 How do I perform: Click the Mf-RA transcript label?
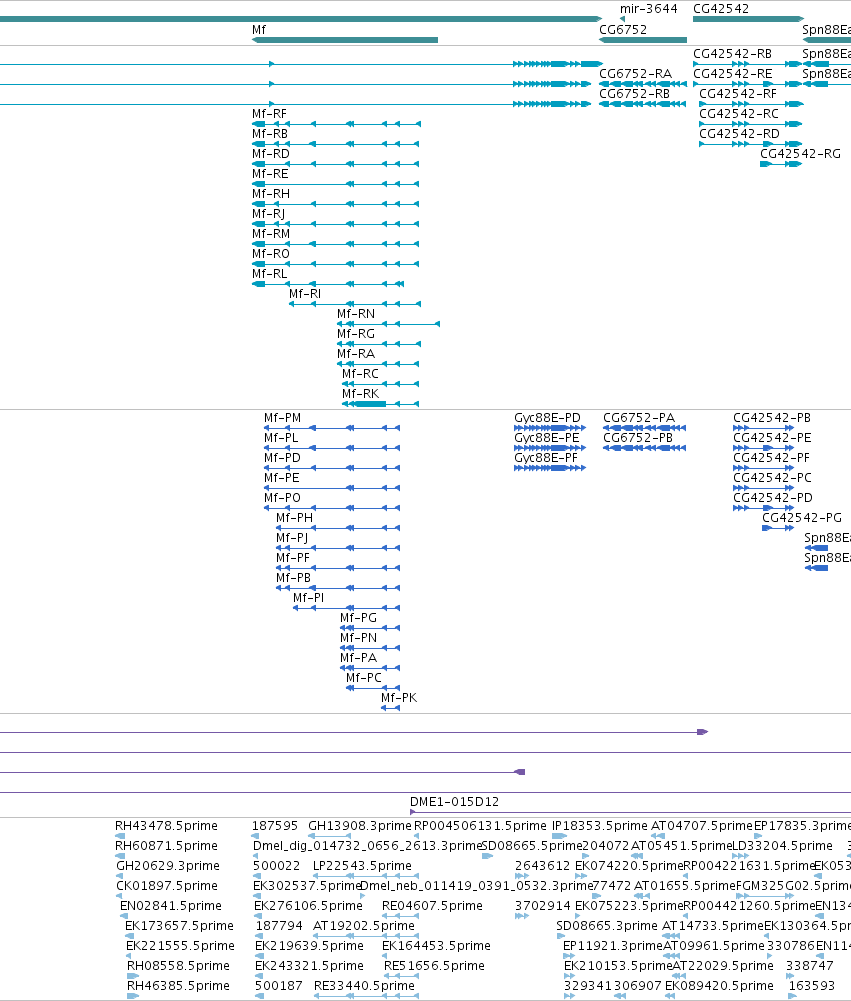point(356,354)
